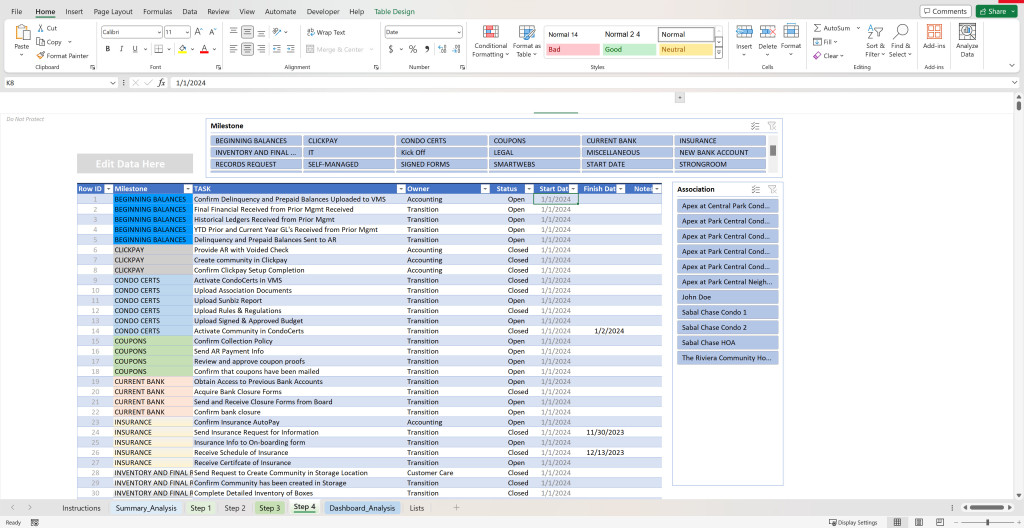Switch to Page Layout view in status bar
This screenshot has height=528, width=1024.
919,522
